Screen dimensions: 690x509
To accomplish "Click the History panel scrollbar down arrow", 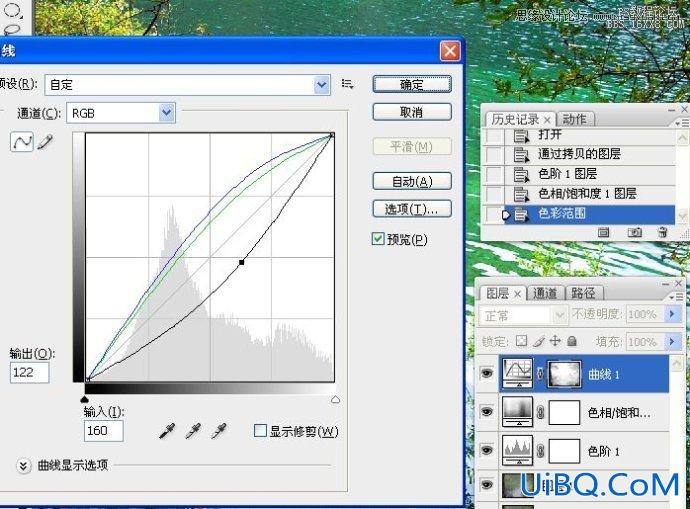I will 682,216.
